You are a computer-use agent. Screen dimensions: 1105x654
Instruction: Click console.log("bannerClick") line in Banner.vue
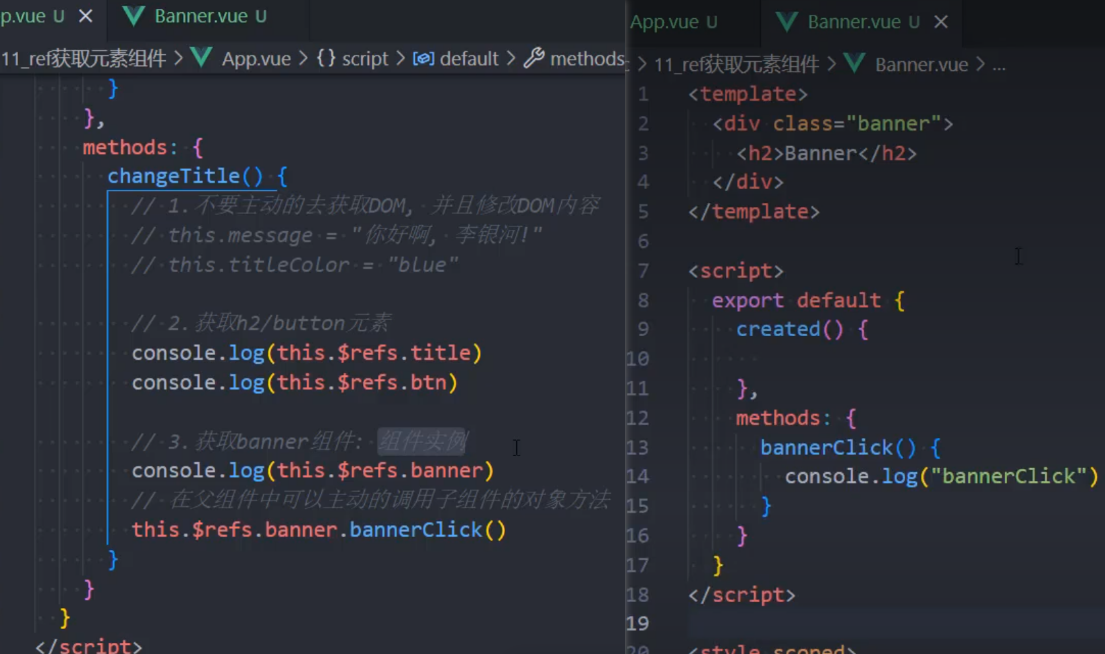942,477
